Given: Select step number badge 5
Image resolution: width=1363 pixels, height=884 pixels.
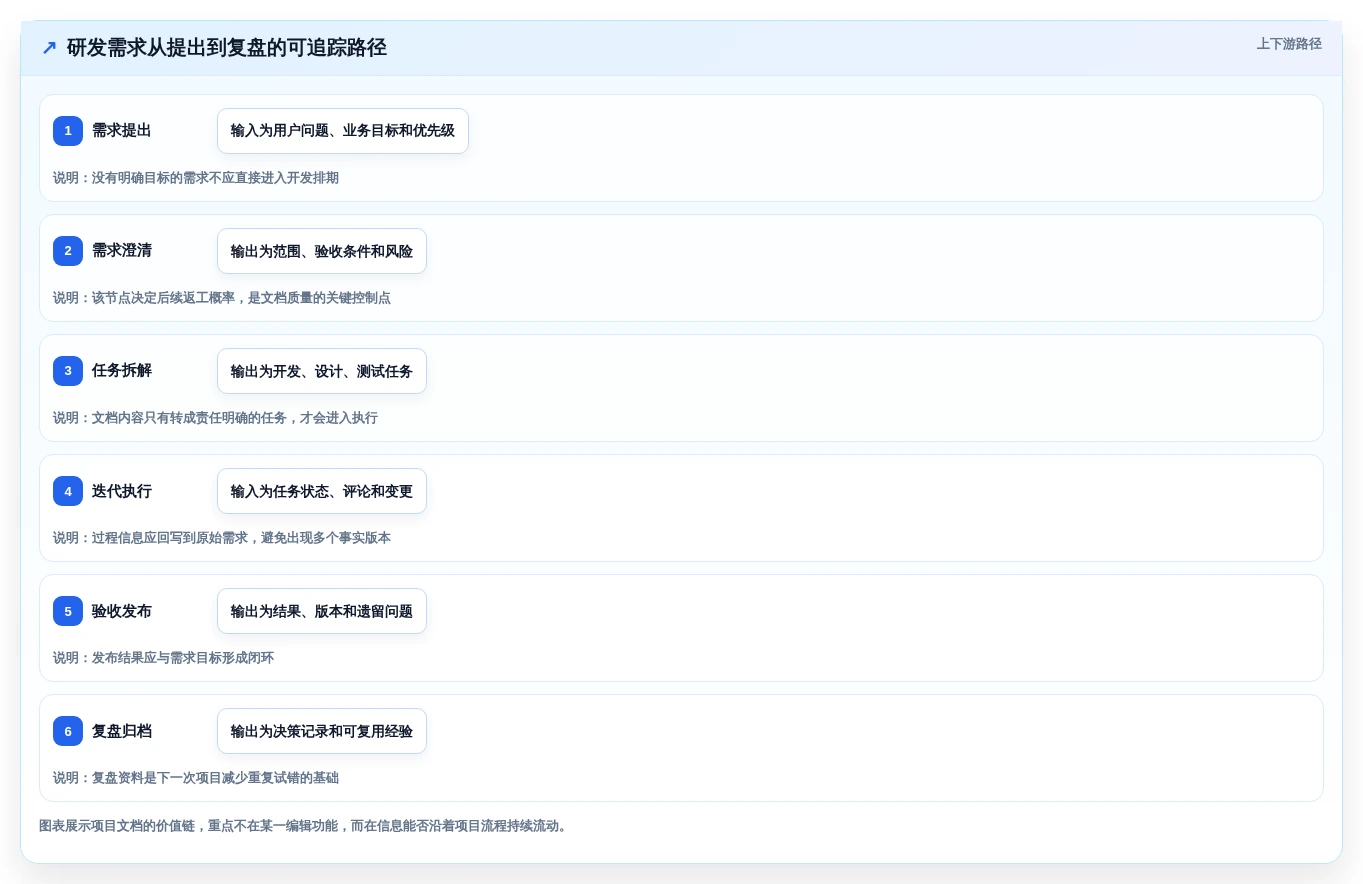Looking at the screenshot, I should 68,611.
